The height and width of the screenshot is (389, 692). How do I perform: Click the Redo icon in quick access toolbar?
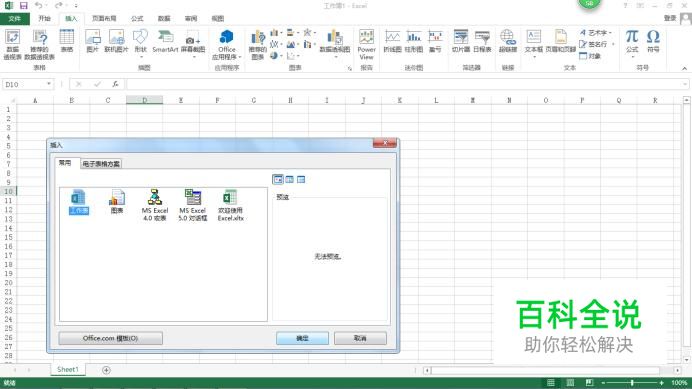(x=58, y=6)
